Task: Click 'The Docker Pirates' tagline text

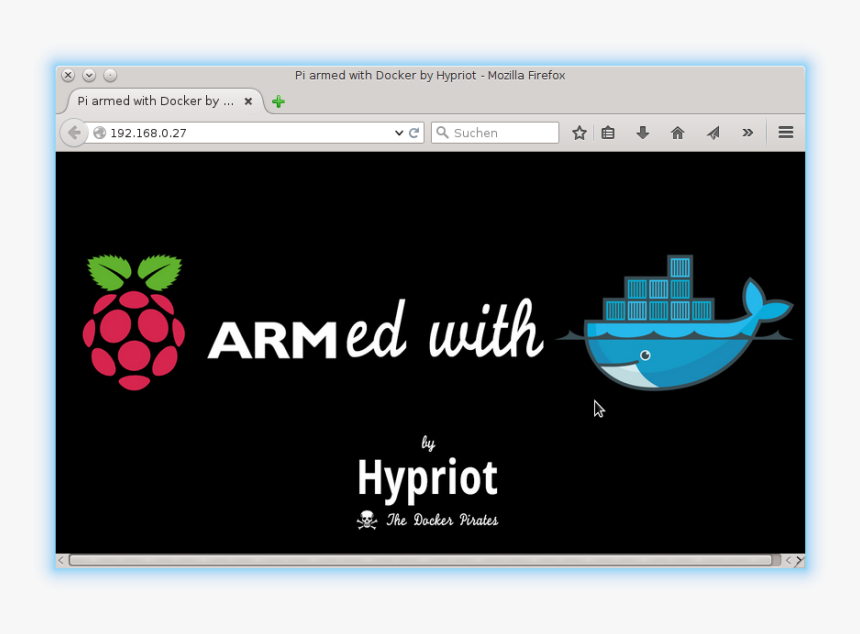Action: (x=442, y=520)
